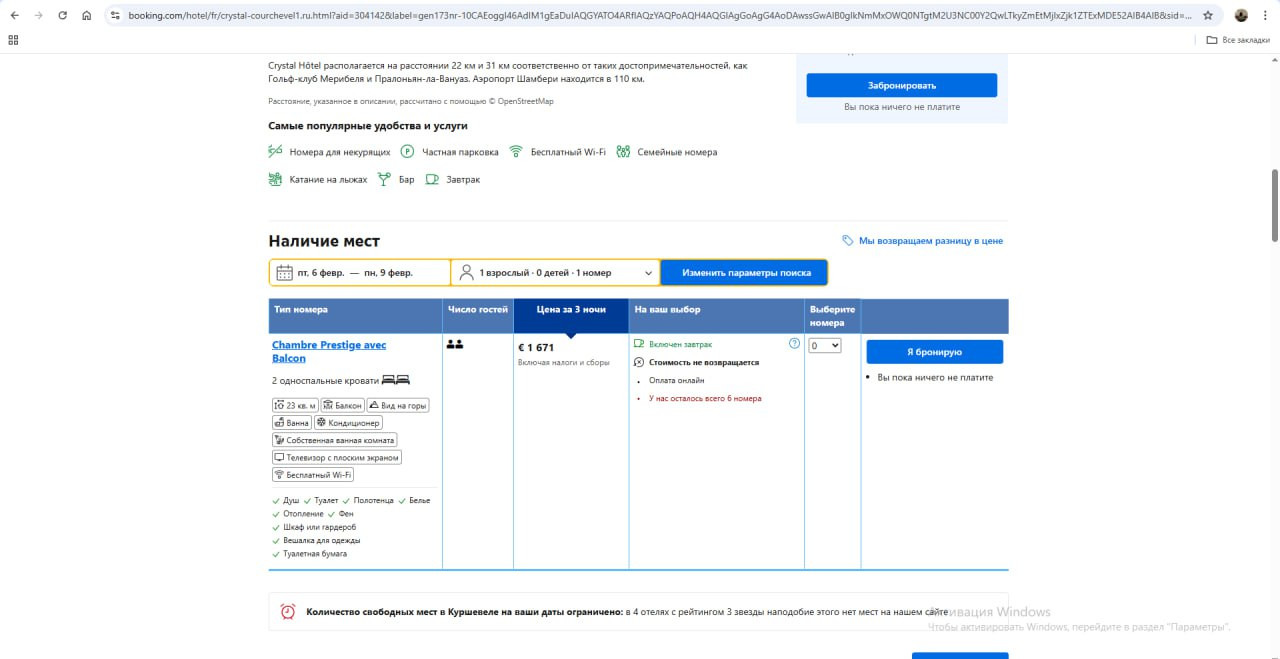Viewport: 1280px width, 659px height.
Task: Open the Chrome three-dot menu
Action: (x=1265, y=16)
